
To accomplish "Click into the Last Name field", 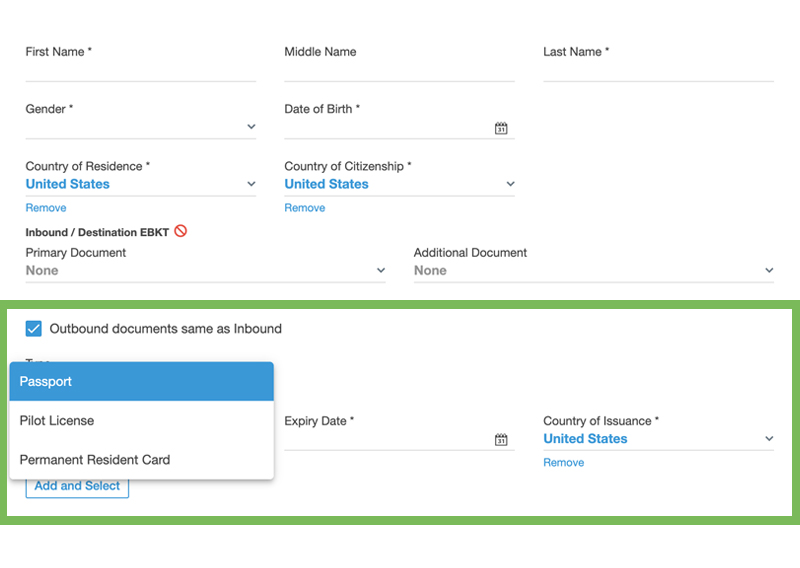I will [658, 70].
